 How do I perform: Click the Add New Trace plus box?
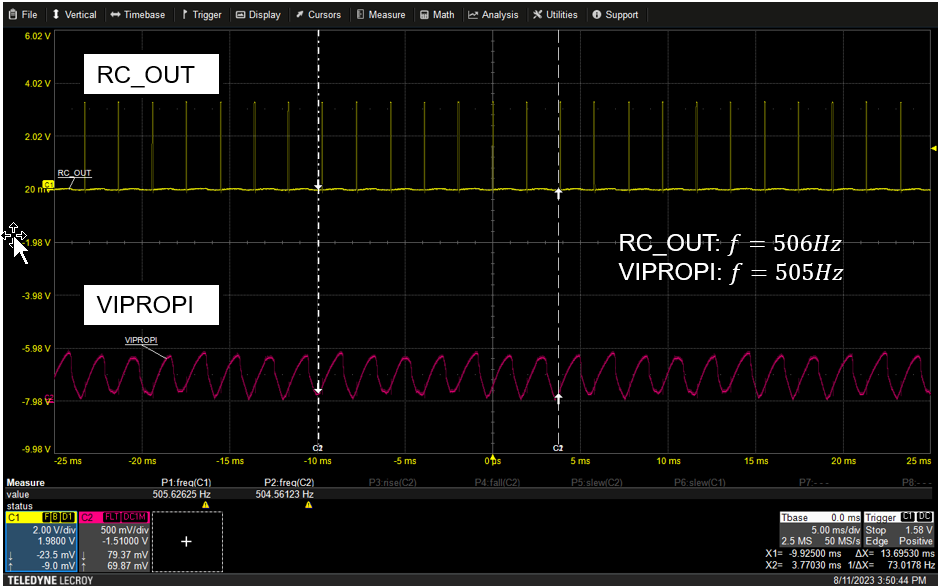click(187, 540)
